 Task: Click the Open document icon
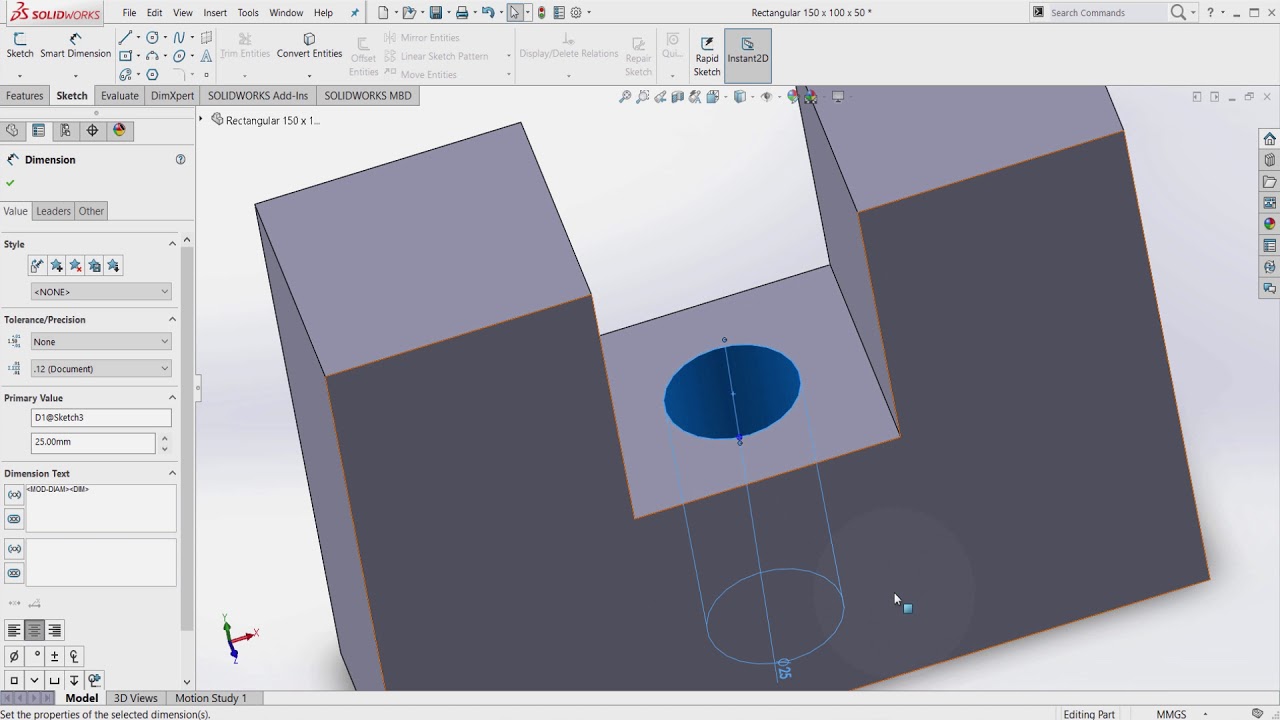(x=408, y=13)
